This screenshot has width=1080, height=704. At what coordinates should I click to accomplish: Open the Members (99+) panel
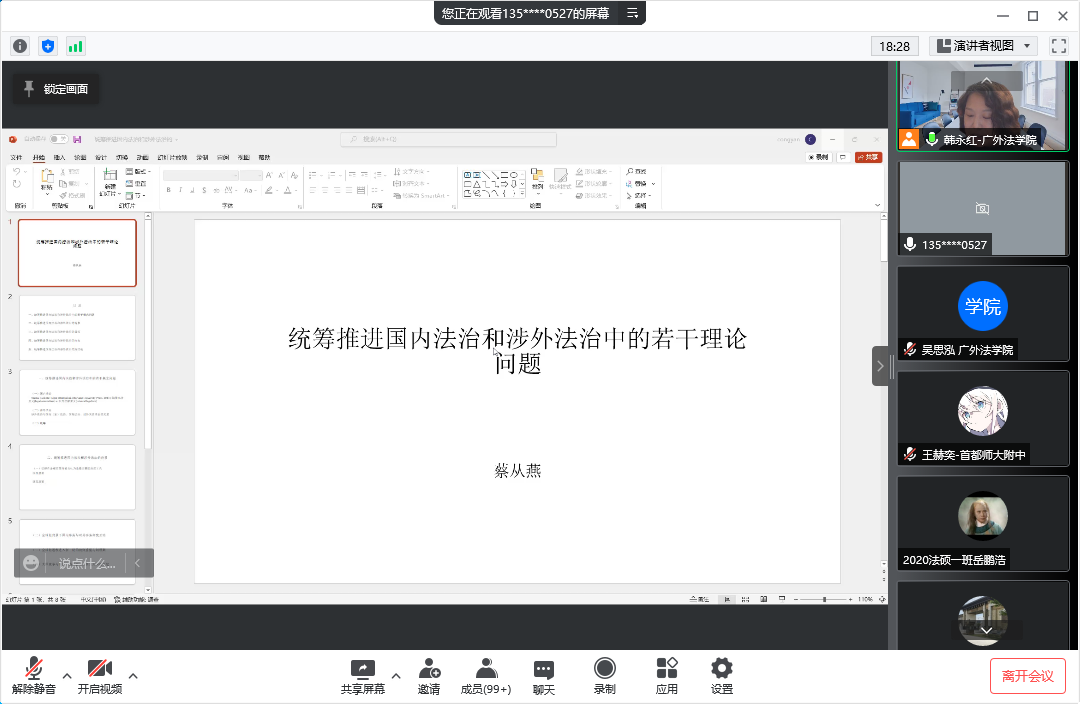(485, 676)
